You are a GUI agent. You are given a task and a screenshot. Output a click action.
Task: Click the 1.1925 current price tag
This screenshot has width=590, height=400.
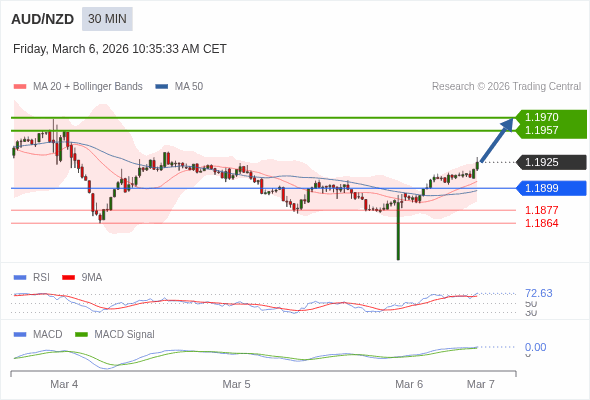pos(552,162)
